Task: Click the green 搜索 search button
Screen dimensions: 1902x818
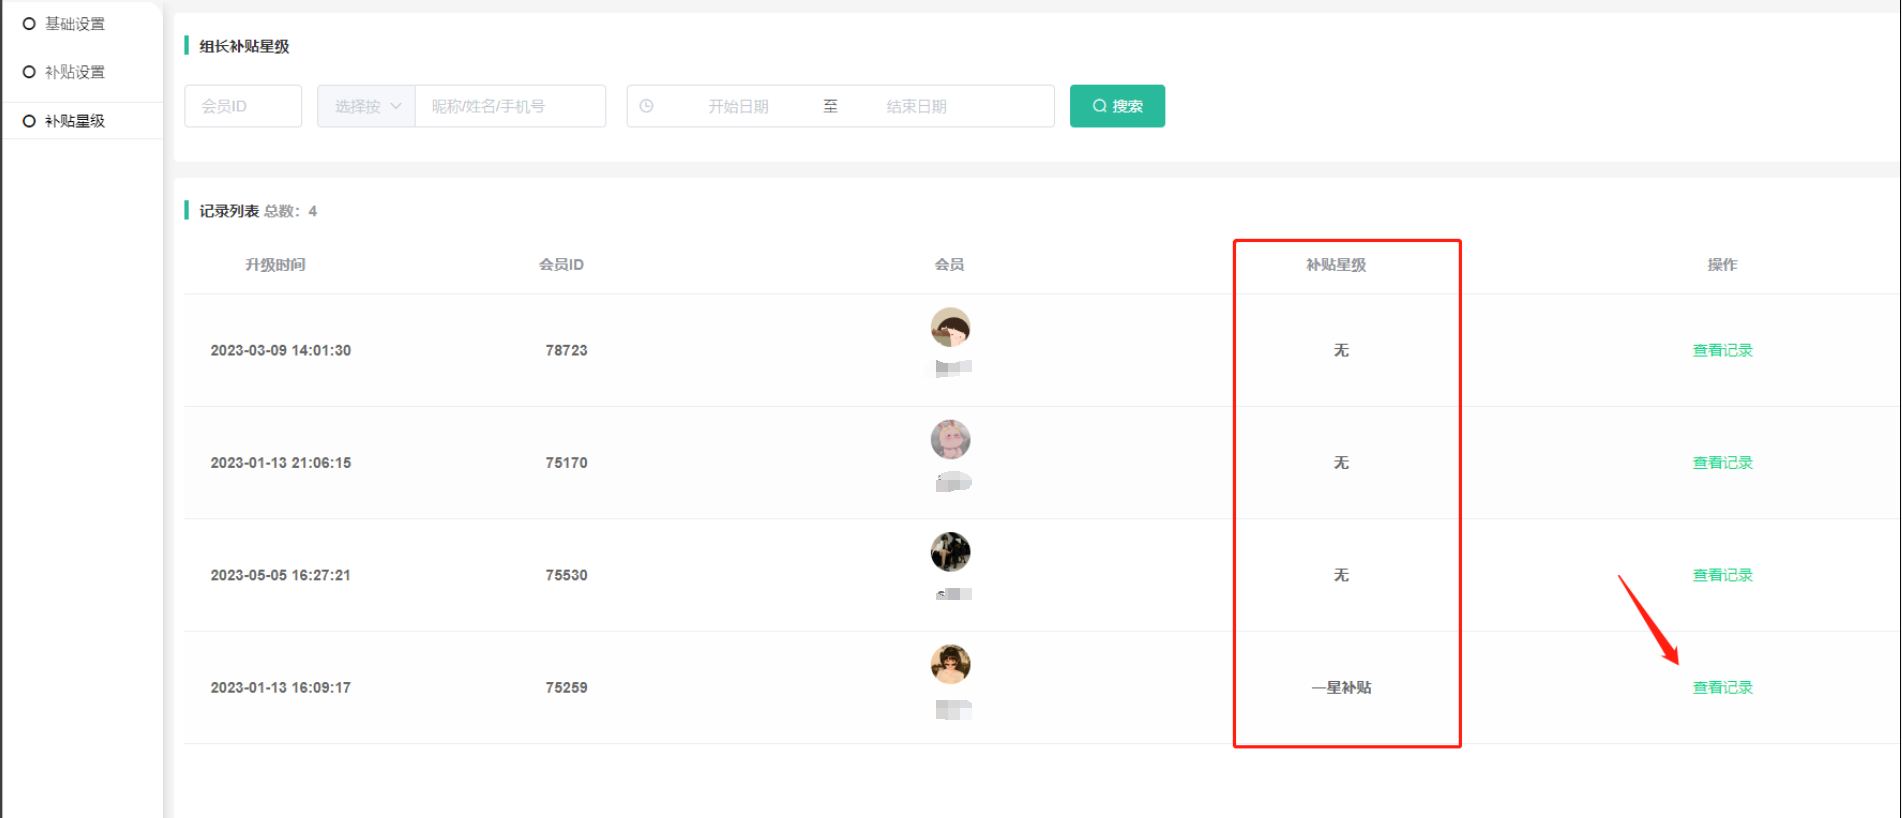Action: point(1117,106)
